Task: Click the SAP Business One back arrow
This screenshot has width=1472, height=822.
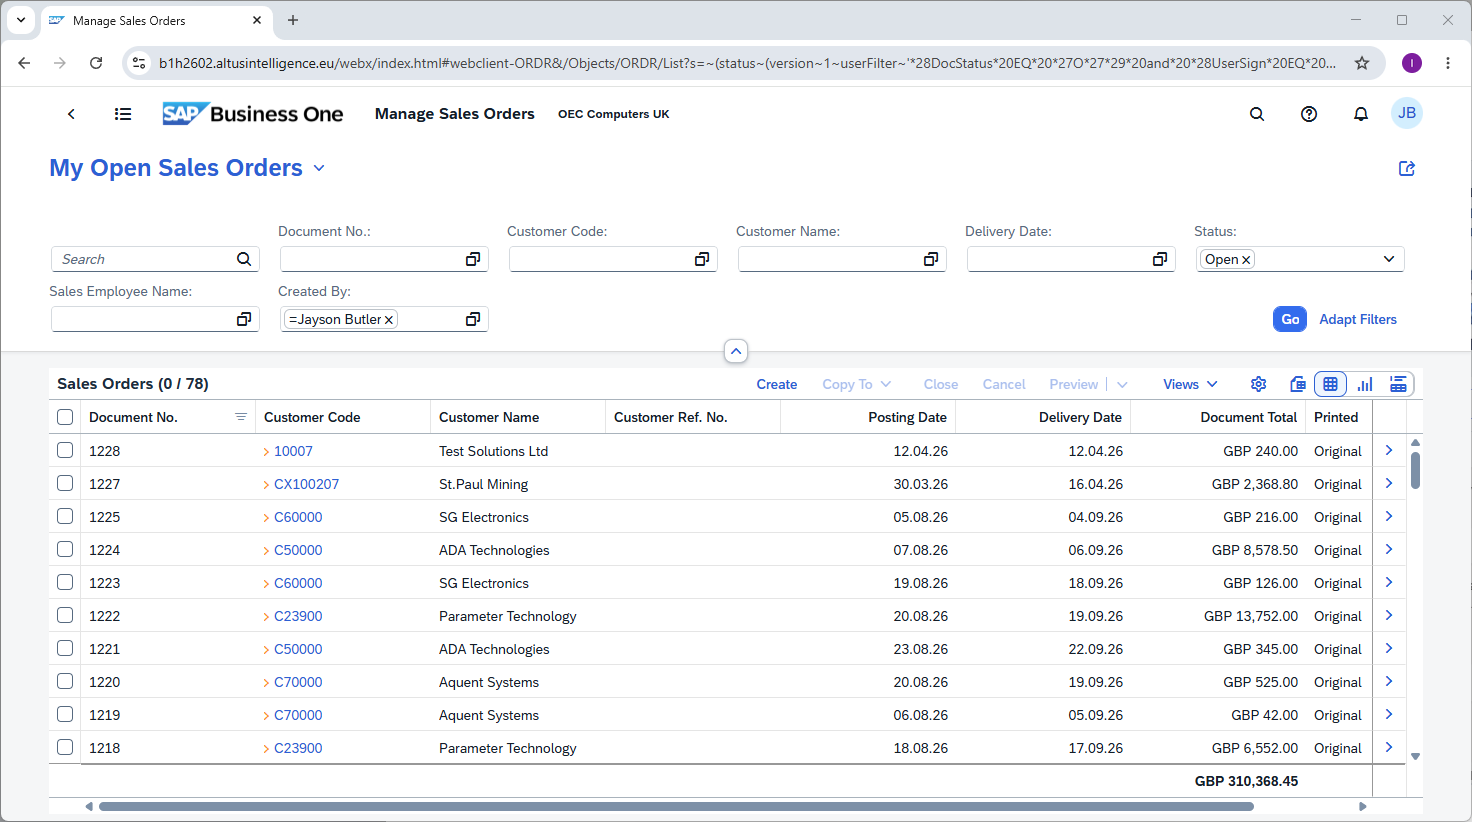Action: [x=71, y=114]
